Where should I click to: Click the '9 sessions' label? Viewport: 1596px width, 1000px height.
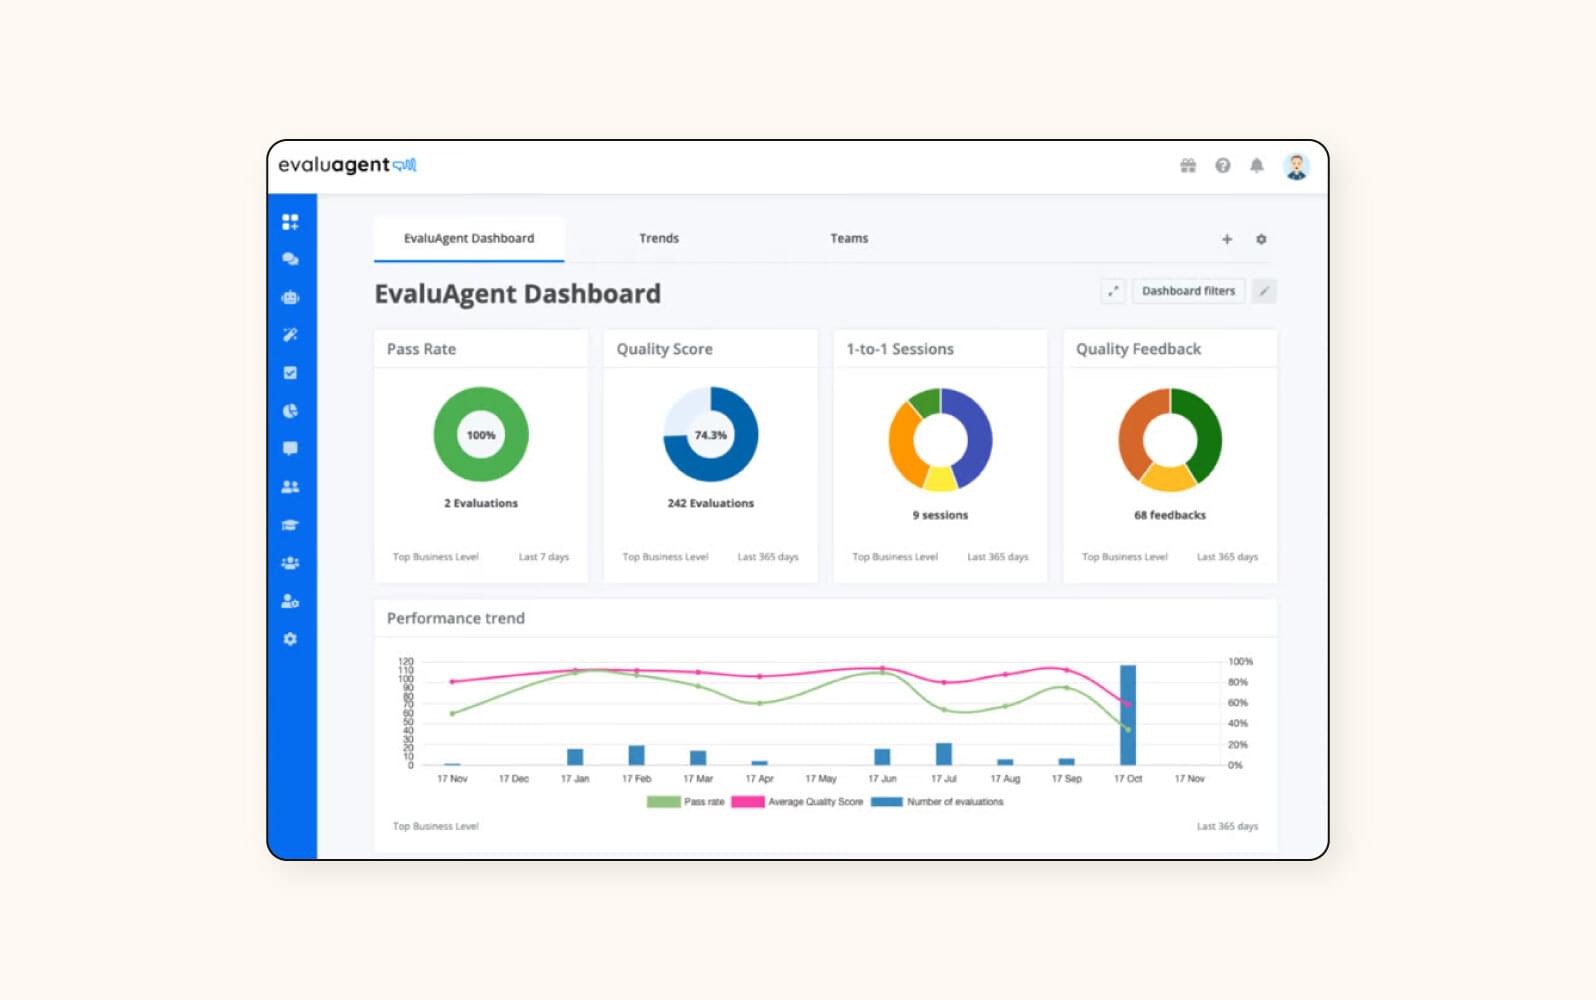coord(940,515)
